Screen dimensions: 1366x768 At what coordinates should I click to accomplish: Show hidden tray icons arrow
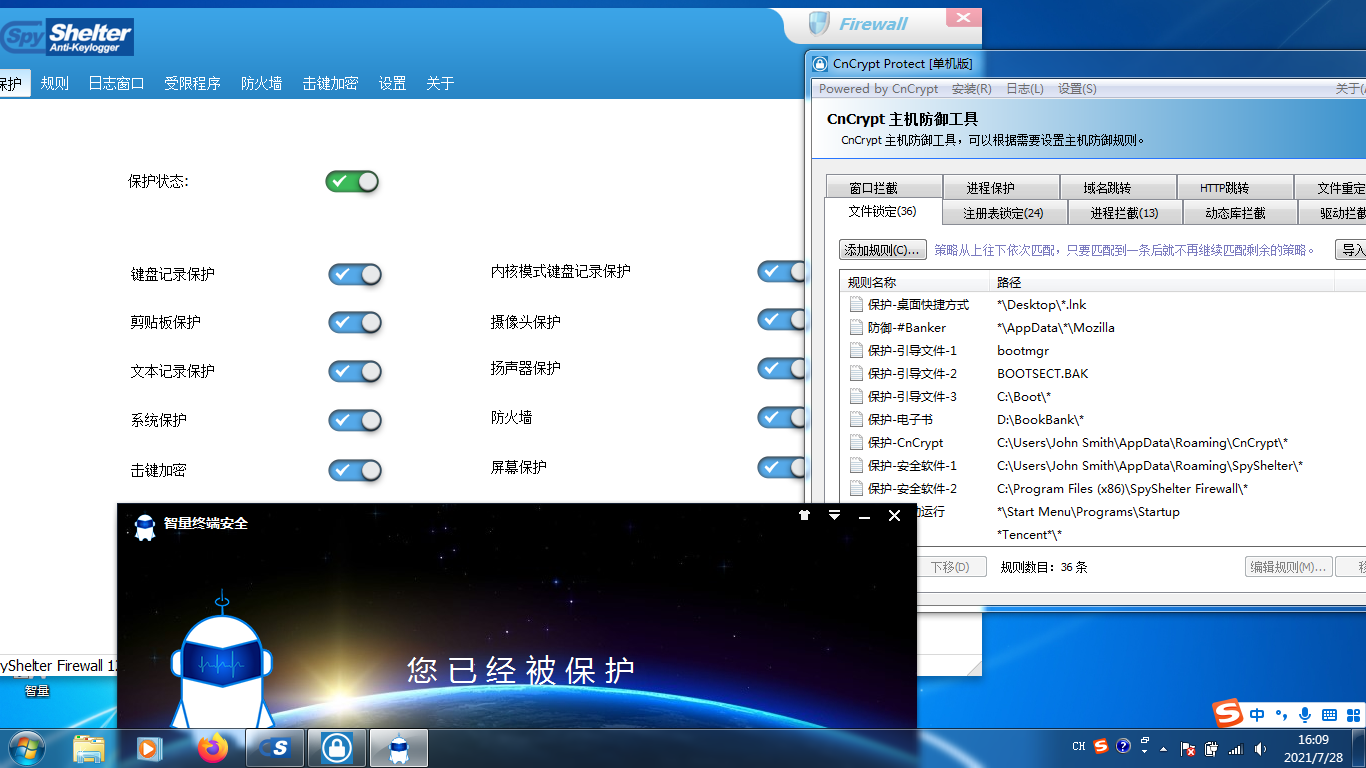(x=1162, y=748)
